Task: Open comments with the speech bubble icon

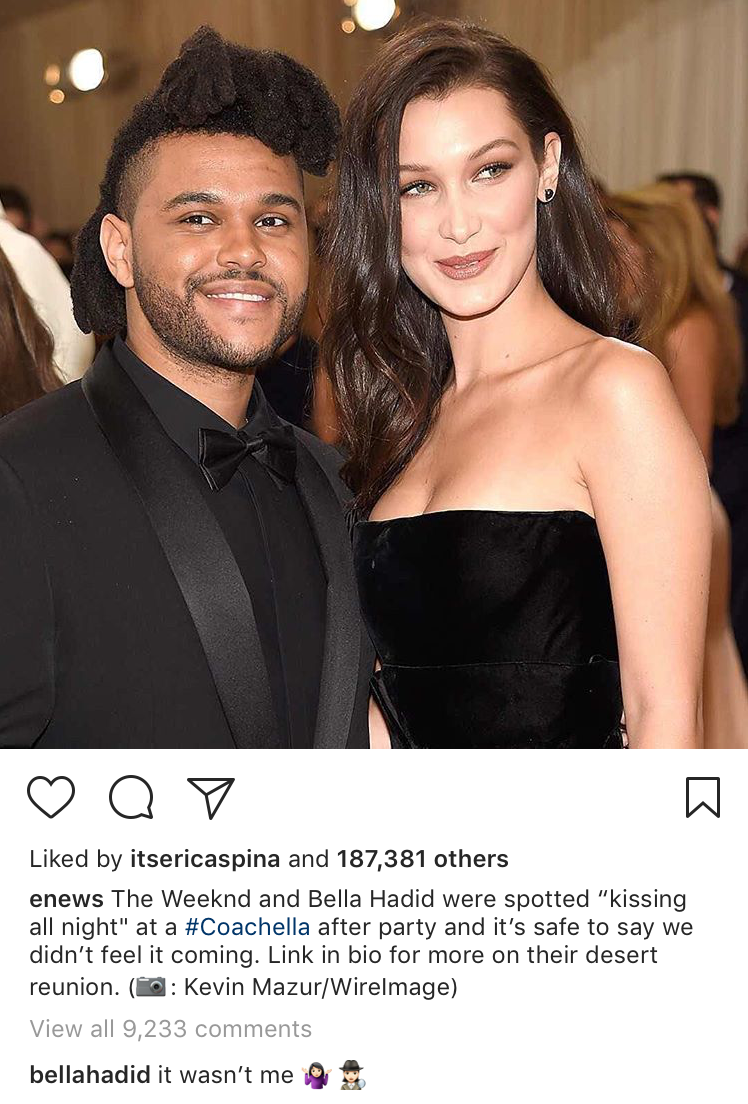Action: (x=131, y=797)
